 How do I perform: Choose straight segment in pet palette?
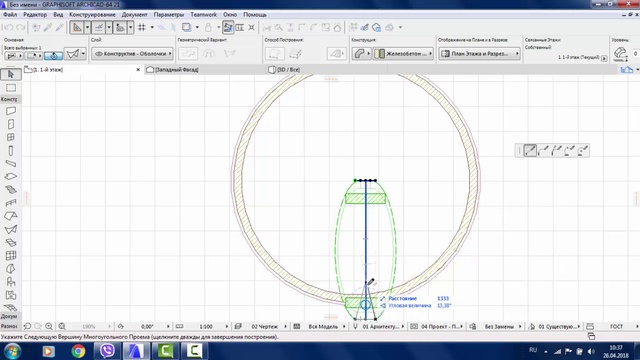coord(530,151)
